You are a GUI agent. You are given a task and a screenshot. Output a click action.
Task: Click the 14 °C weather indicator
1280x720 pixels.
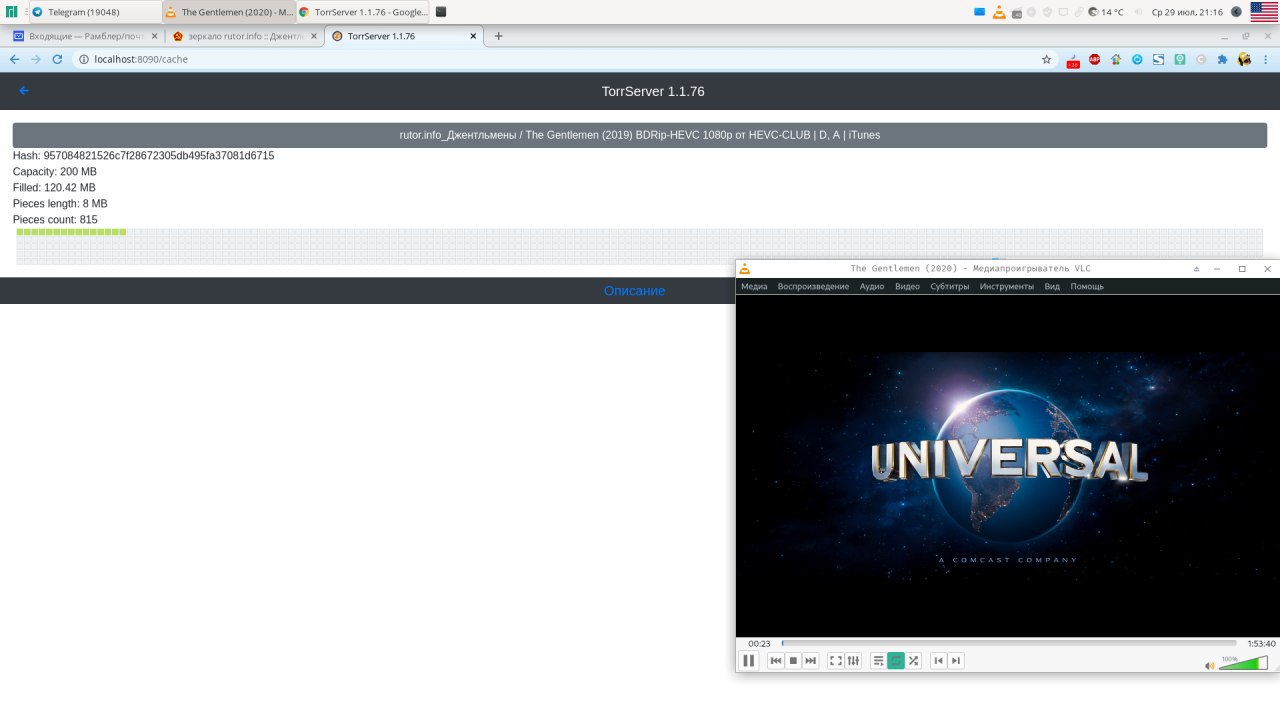click(1107, 12)
